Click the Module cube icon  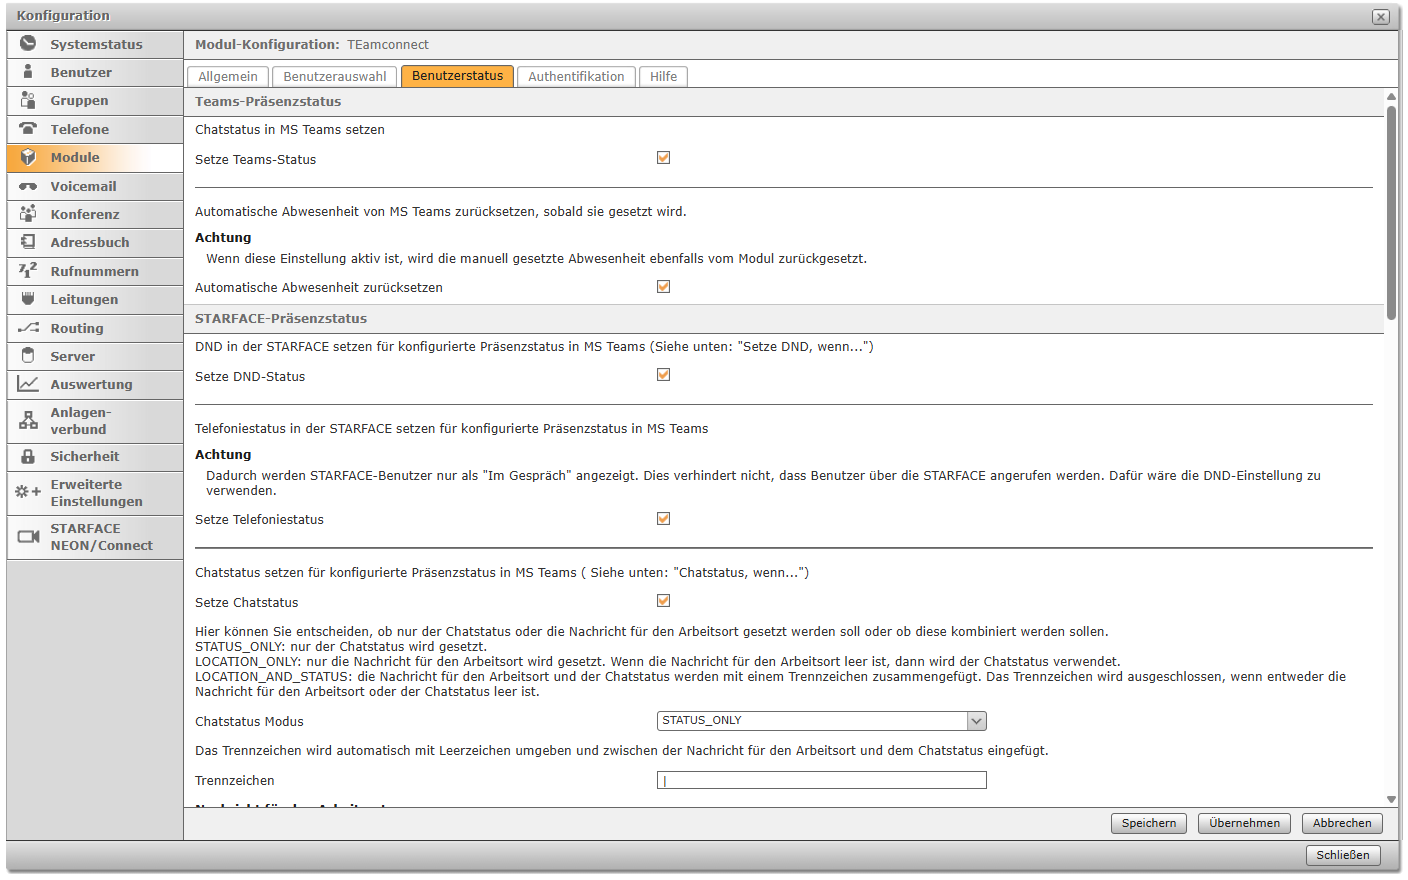coord(28,157)
